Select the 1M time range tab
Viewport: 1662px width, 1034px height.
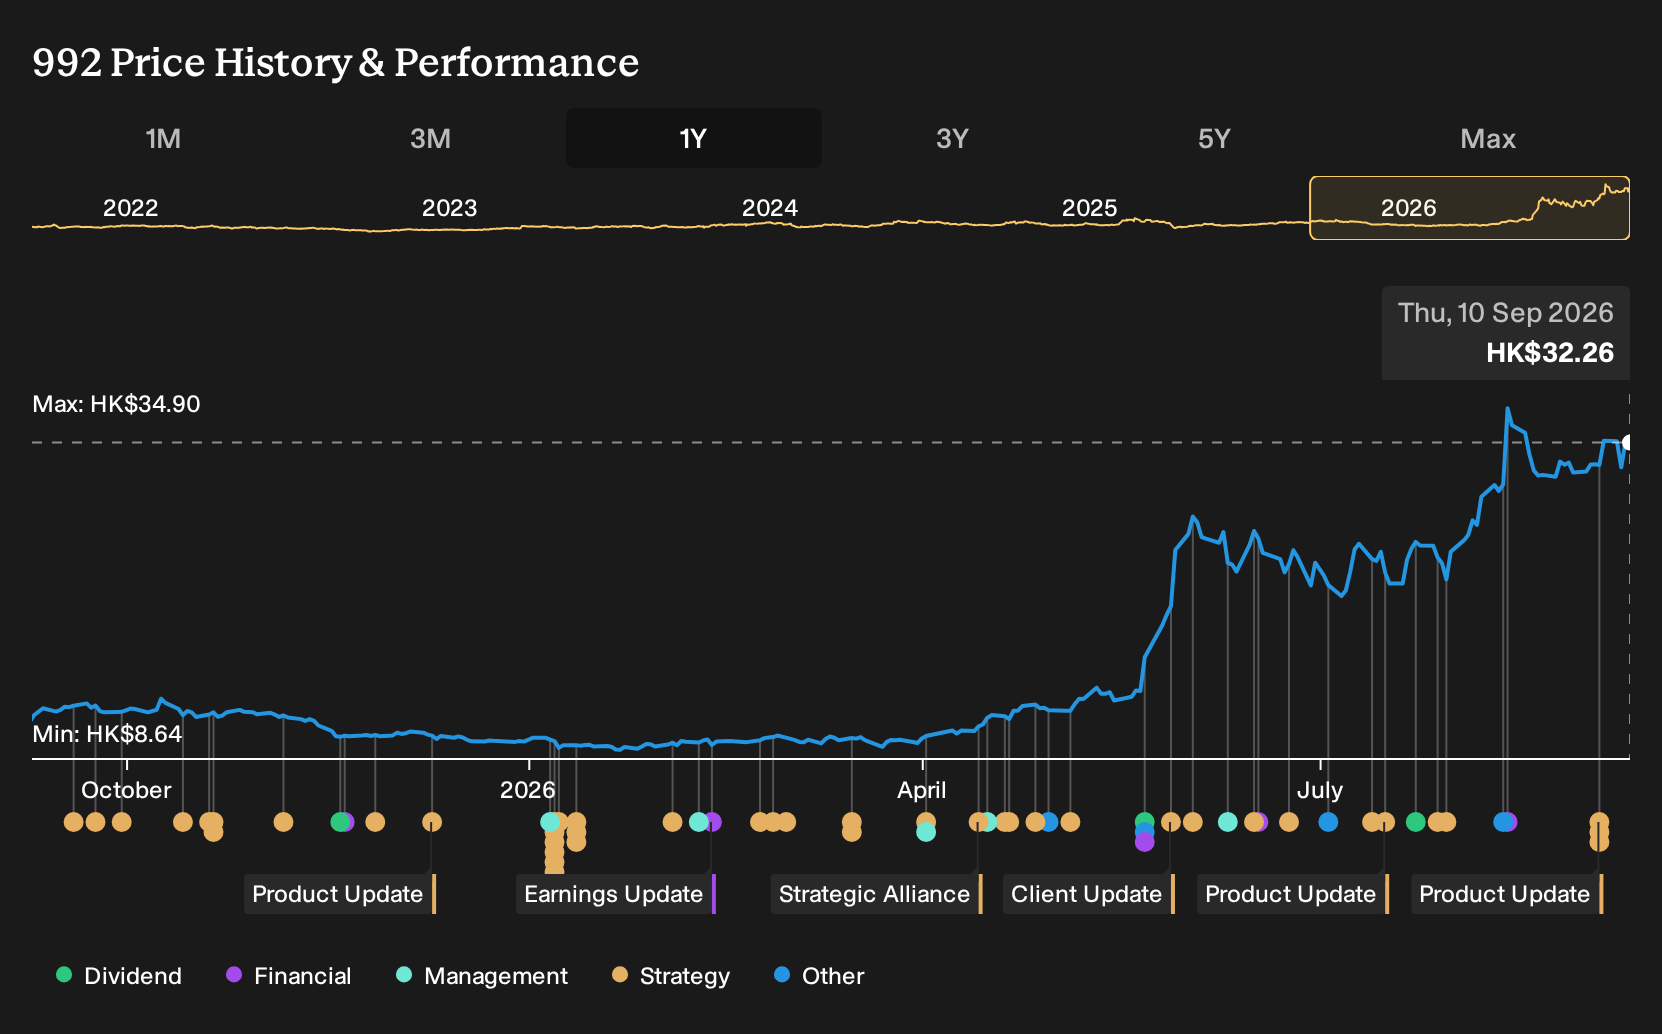click(163, 138)
